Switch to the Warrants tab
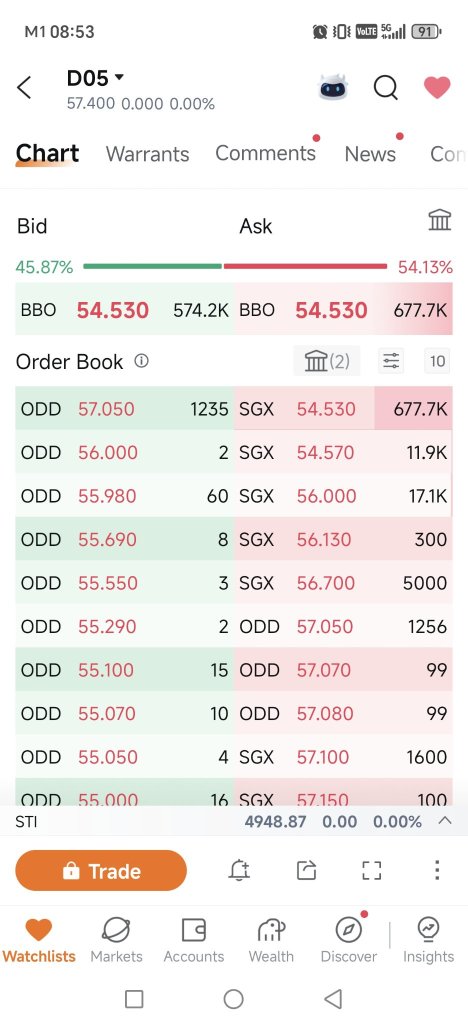This screenshot has width=468, height=1024. (148, 154)
